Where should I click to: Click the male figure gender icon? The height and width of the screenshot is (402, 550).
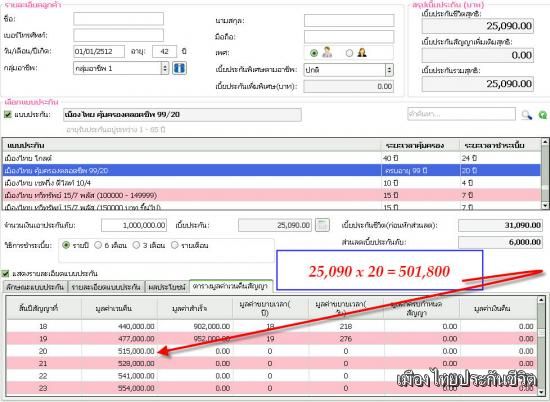click(x=327, y=53)
